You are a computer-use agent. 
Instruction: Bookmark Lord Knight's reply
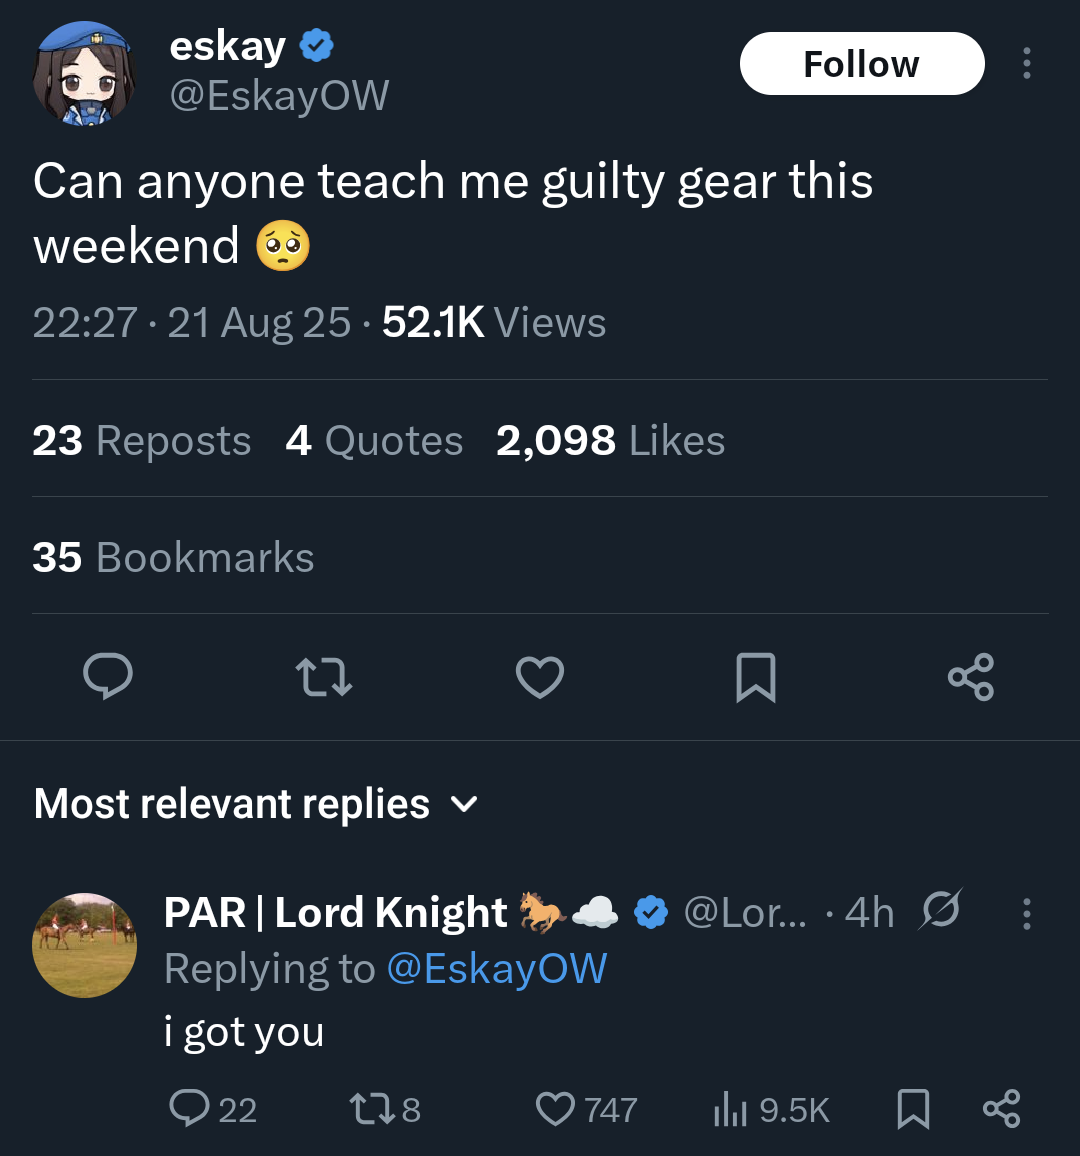tap(913, 1108)
